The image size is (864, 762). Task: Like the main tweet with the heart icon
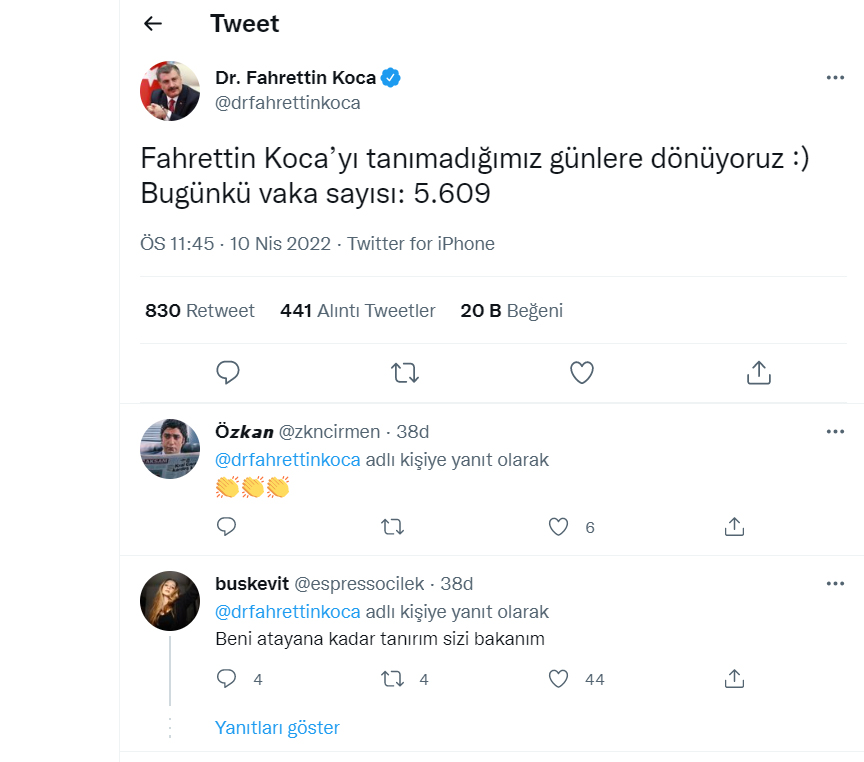[581, 373]
